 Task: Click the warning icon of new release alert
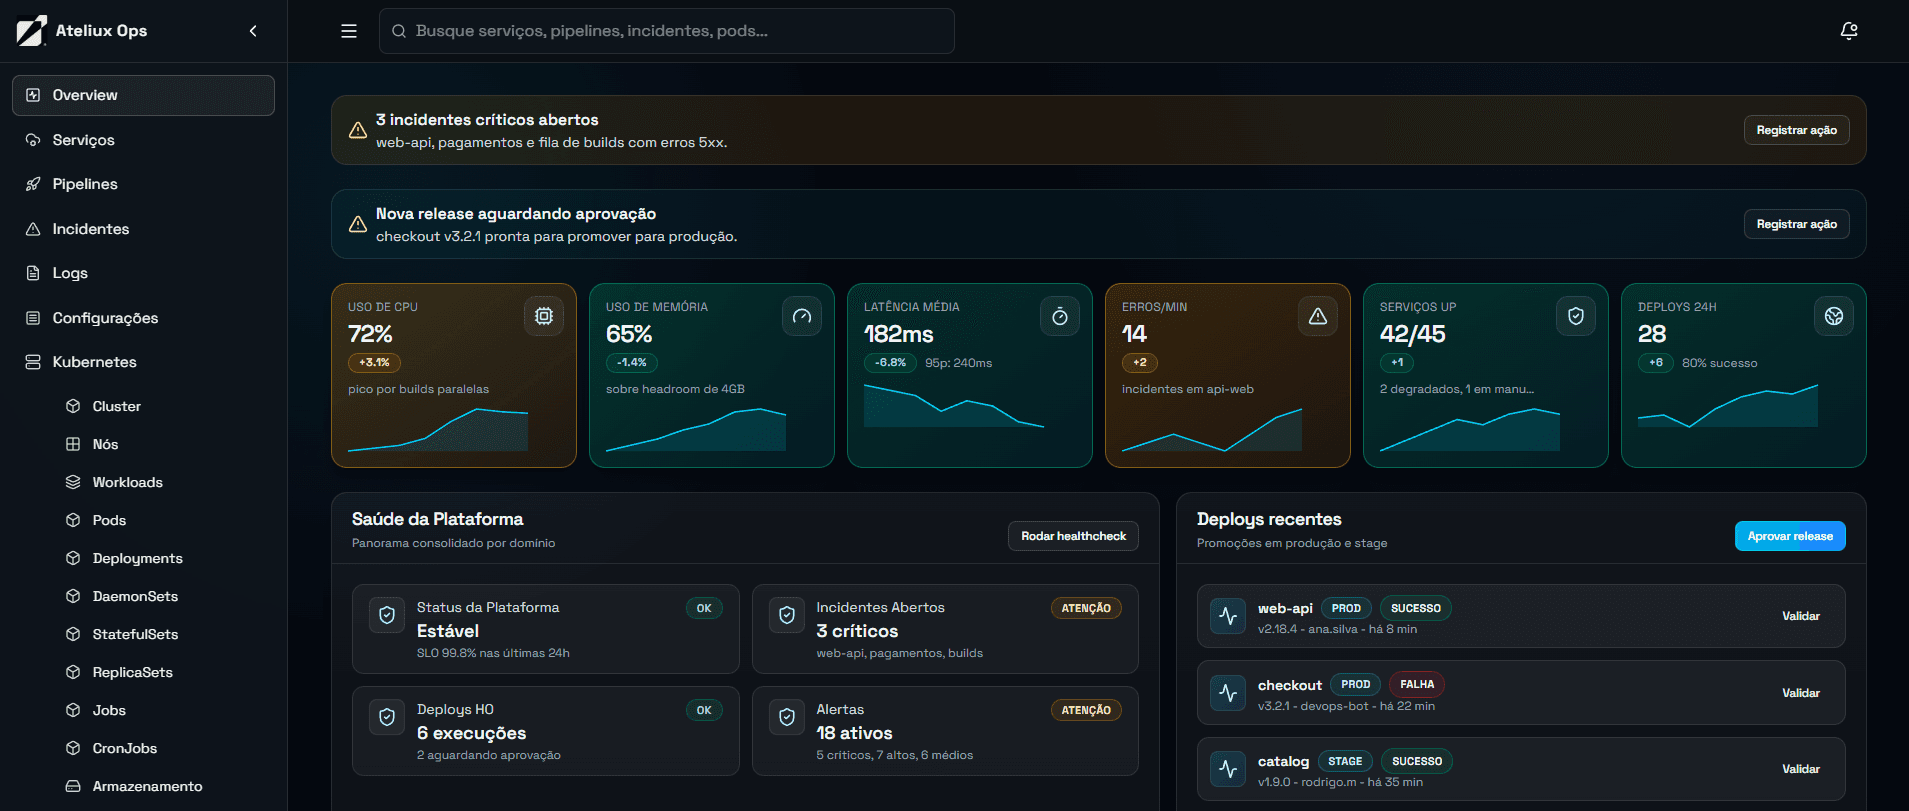(x=357, y=224)
